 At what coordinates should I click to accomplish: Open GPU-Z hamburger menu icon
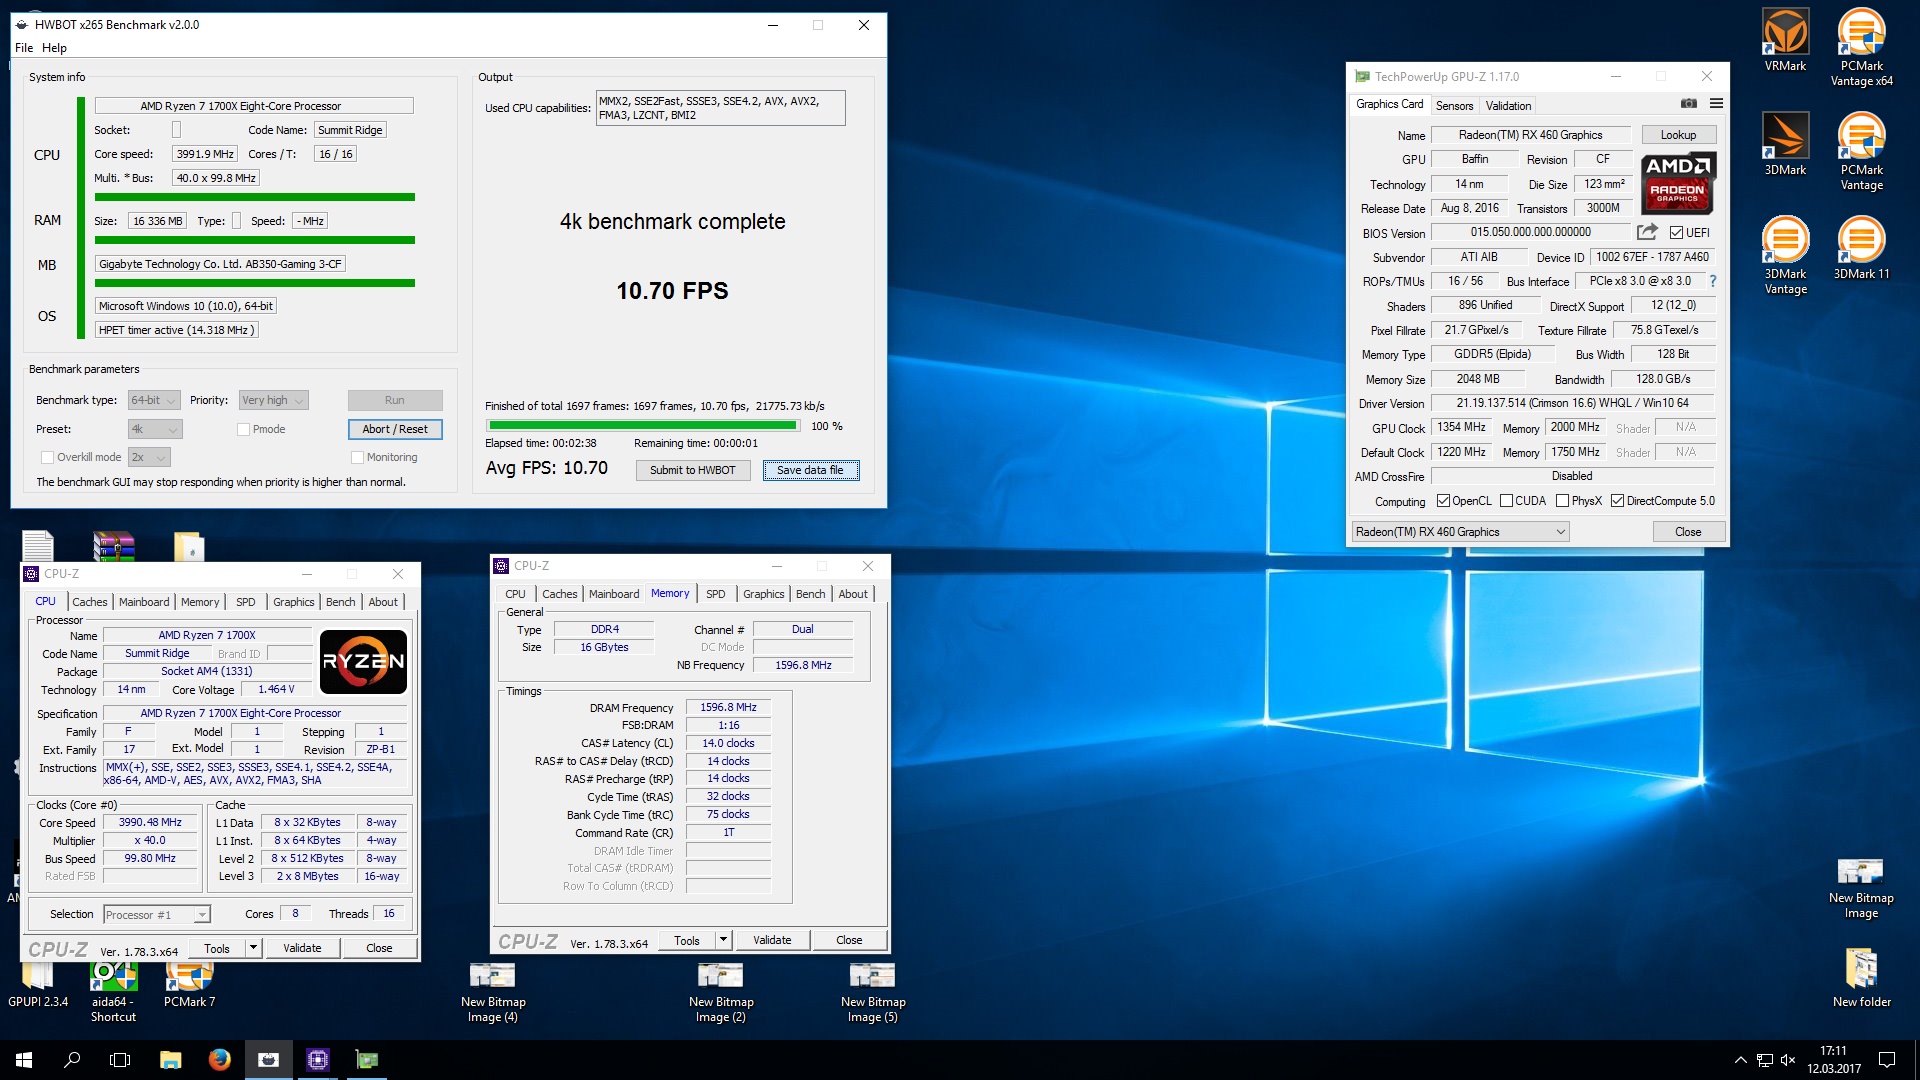tap(1716, 104)
